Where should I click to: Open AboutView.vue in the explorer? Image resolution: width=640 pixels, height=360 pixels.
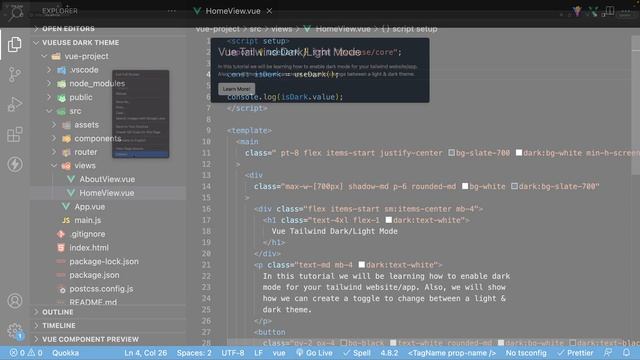pos(107,179)
